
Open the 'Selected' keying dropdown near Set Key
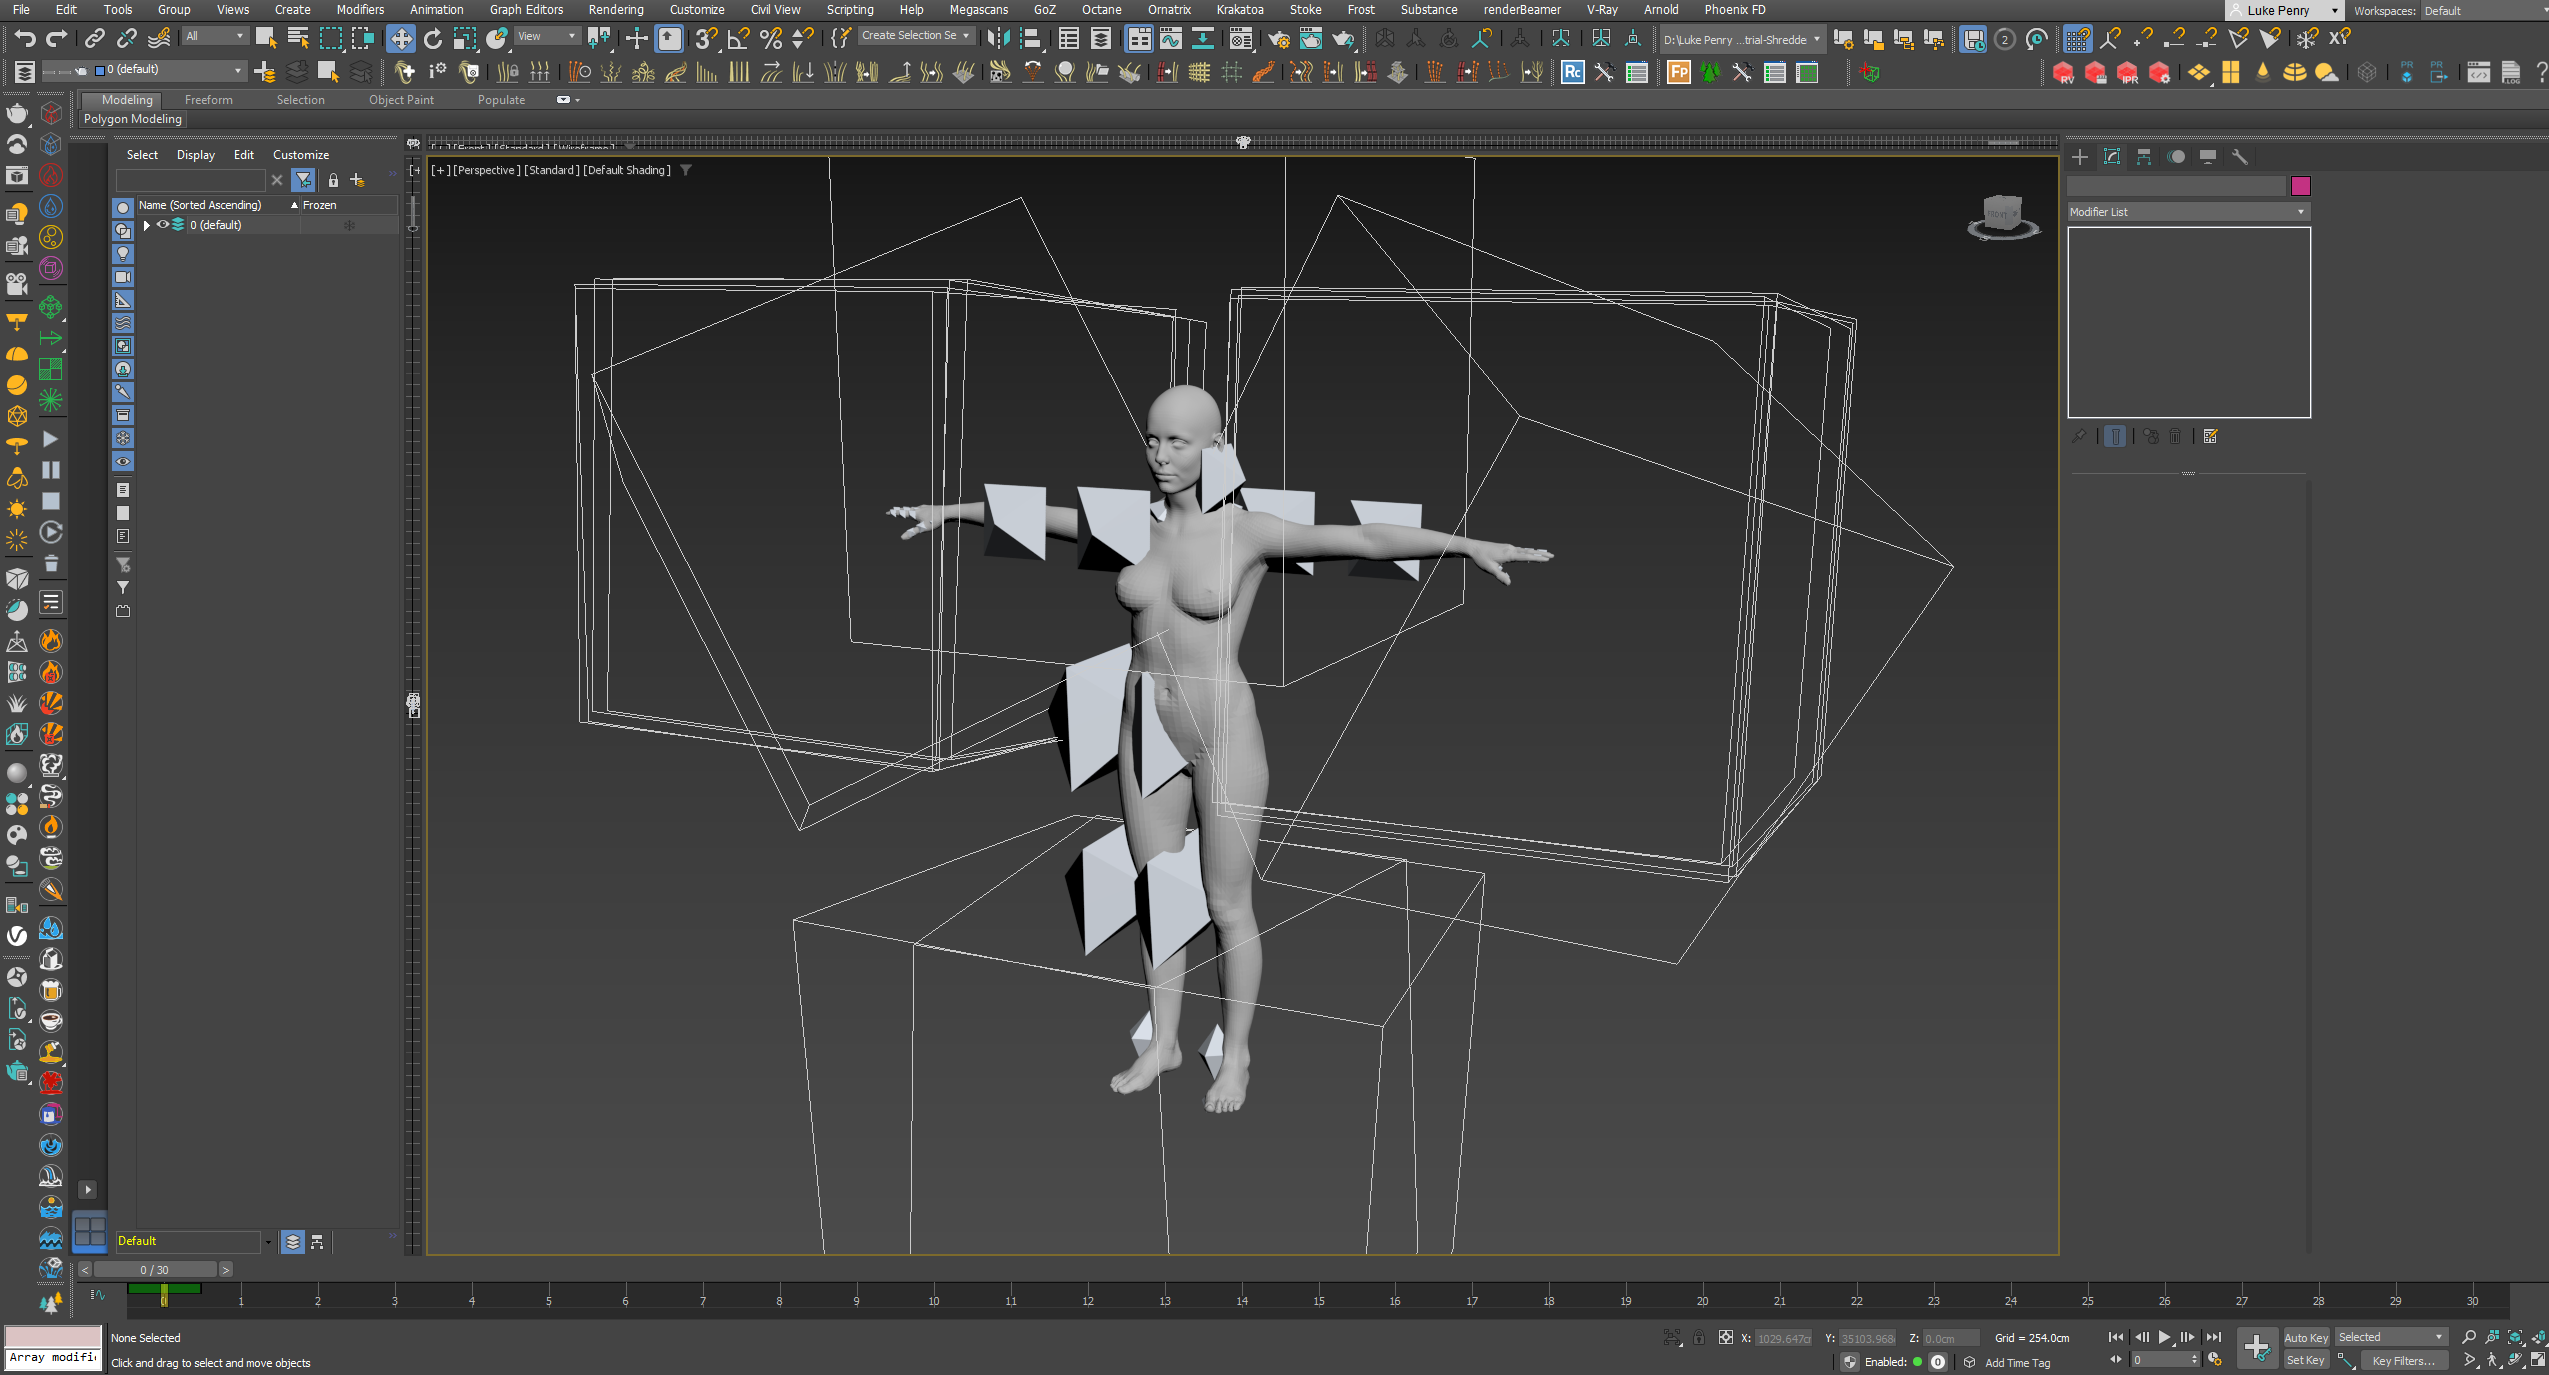(2390, 1337)
